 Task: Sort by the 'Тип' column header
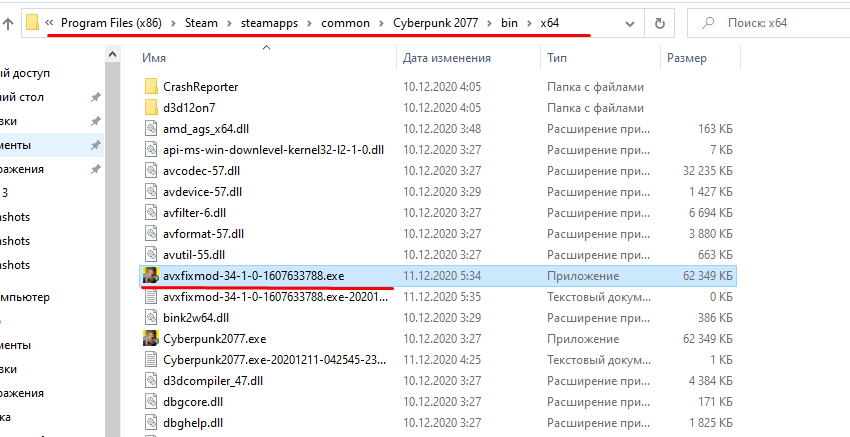click(x=557, y=58)
